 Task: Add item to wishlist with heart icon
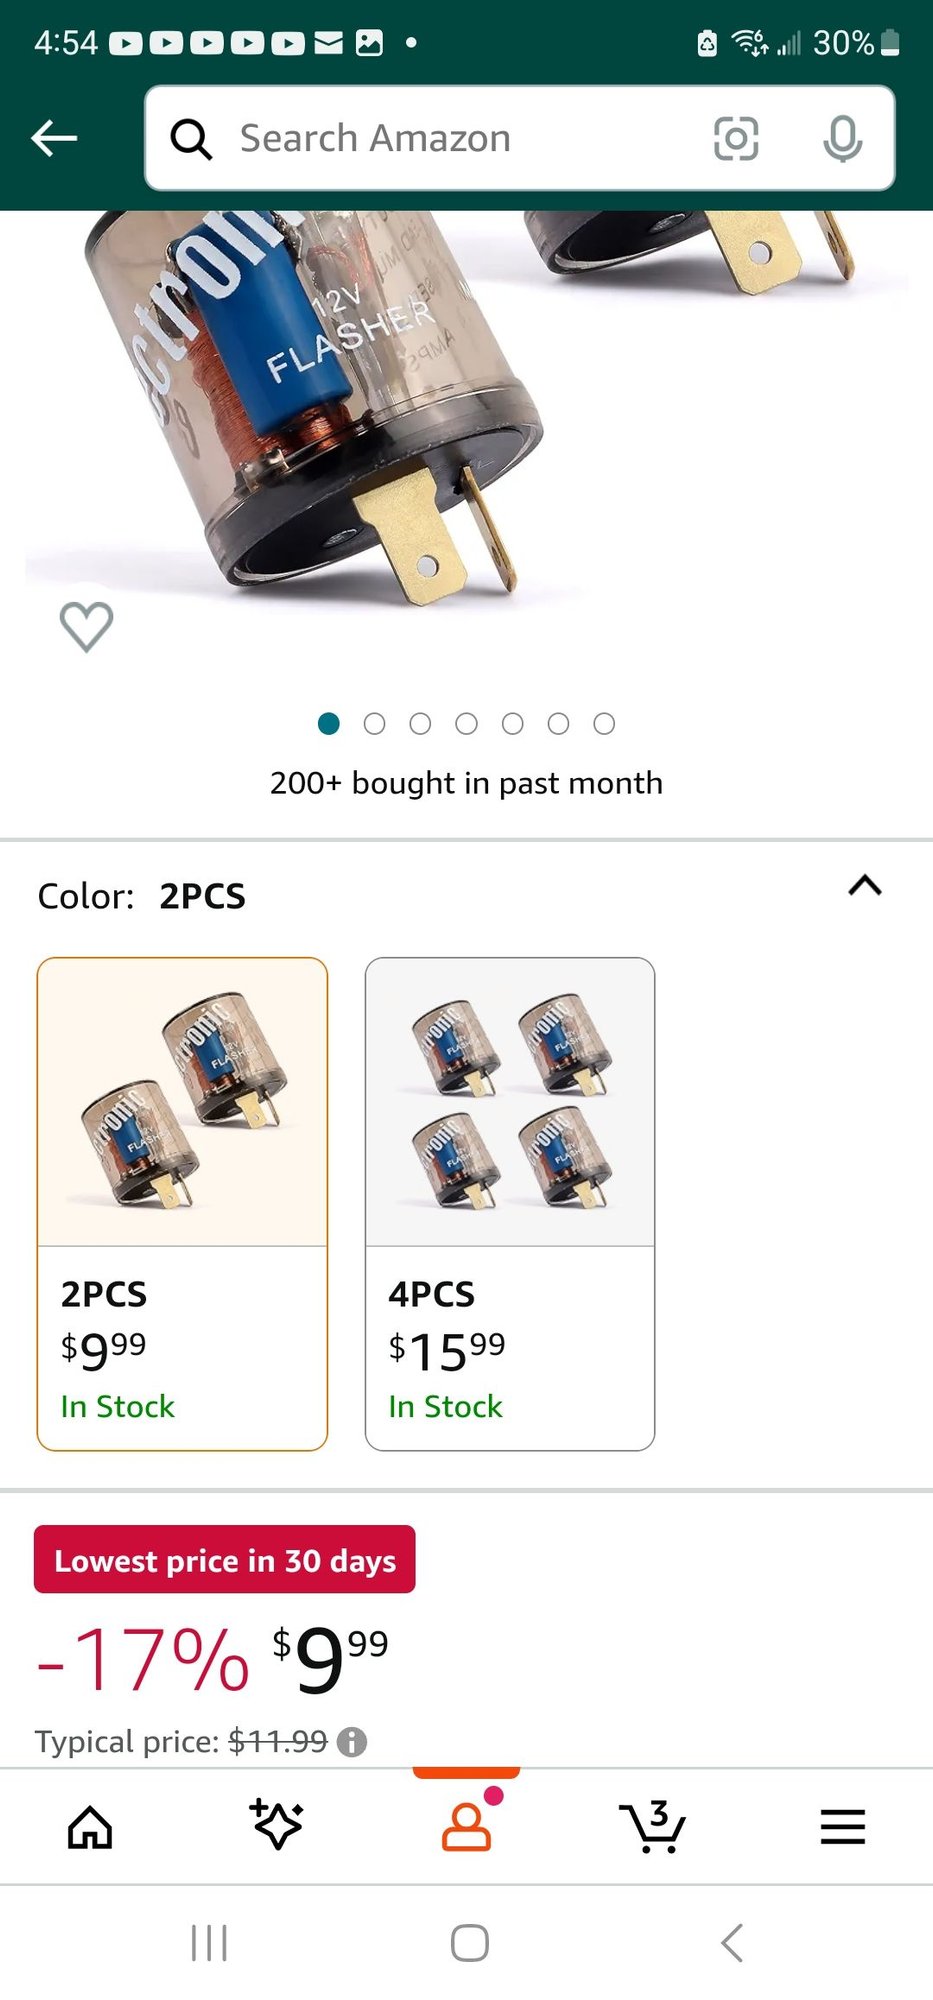pos(87,627)
